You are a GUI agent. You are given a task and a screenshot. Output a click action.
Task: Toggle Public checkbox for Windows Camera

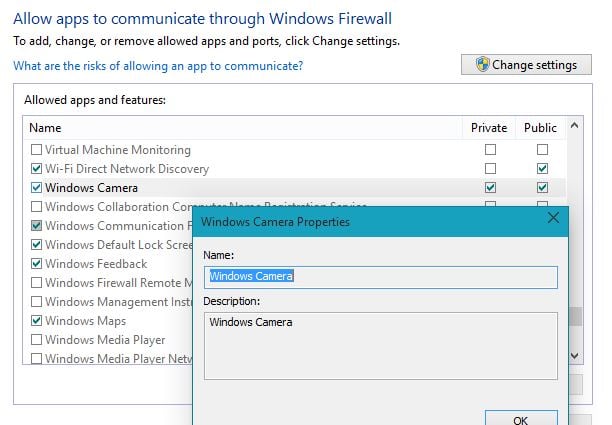coord(542,188)
